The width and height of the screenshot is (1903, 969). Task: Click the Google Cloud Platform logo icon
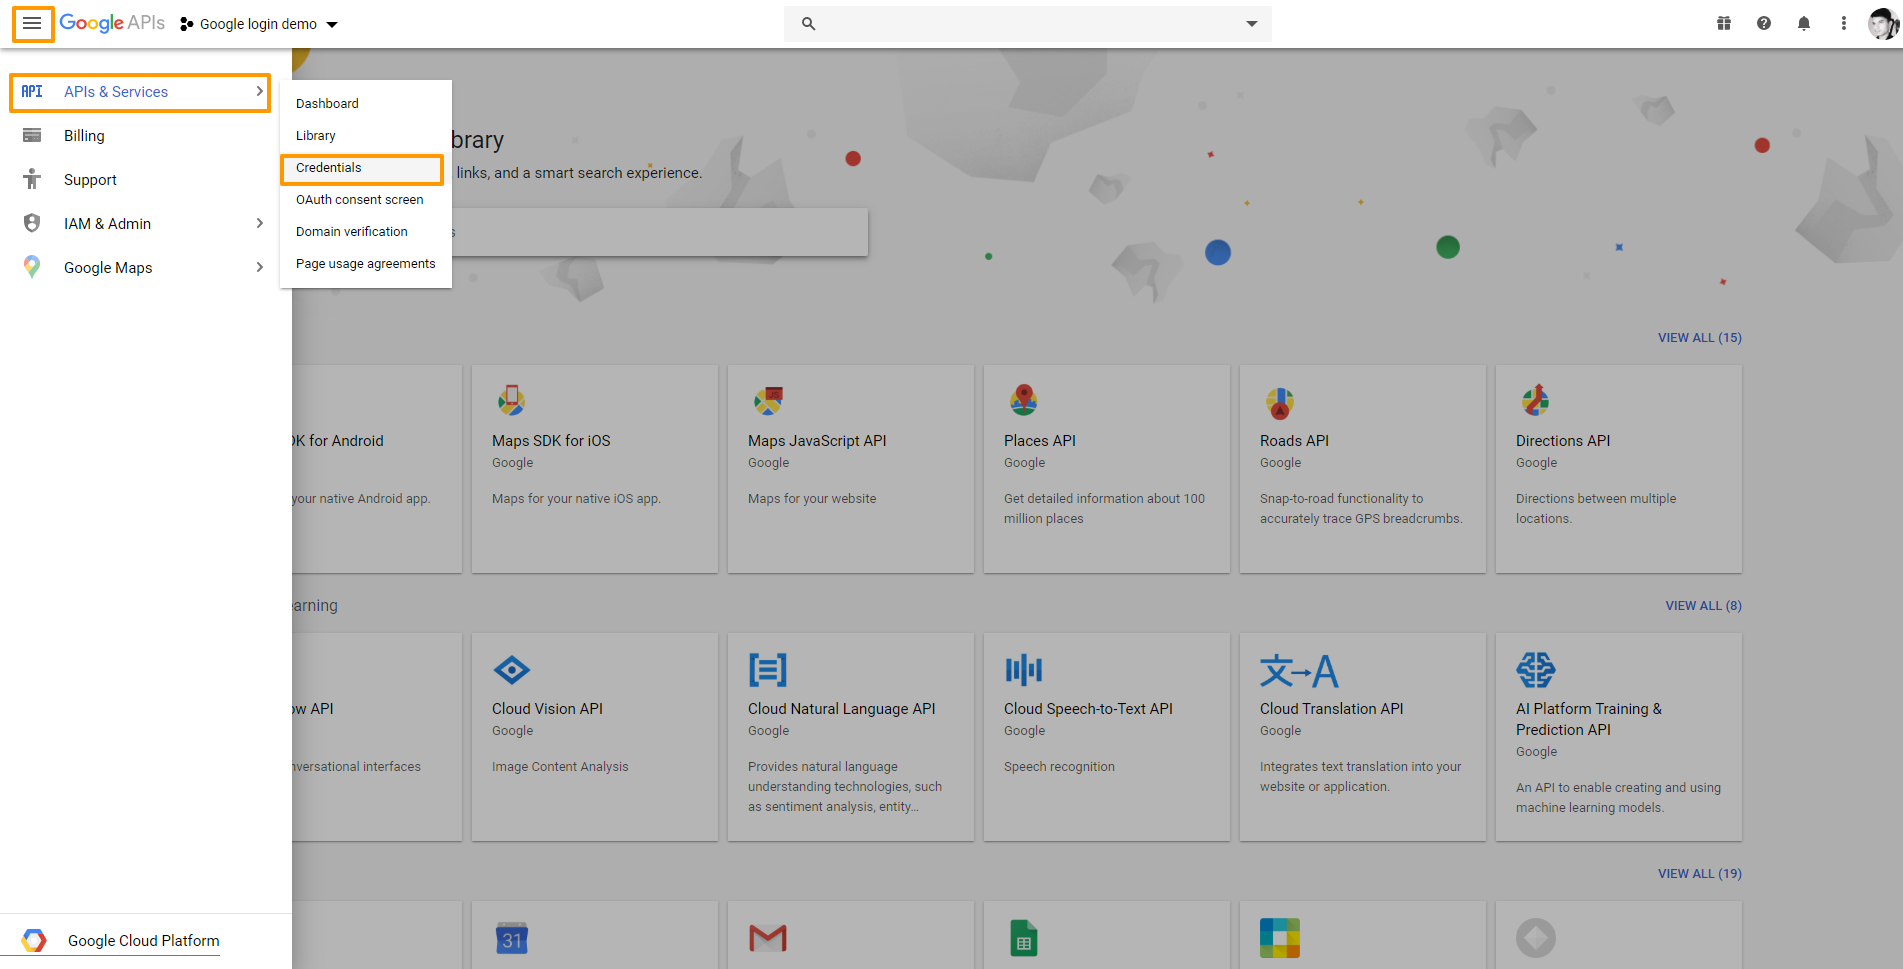click(x=34, y=940)
